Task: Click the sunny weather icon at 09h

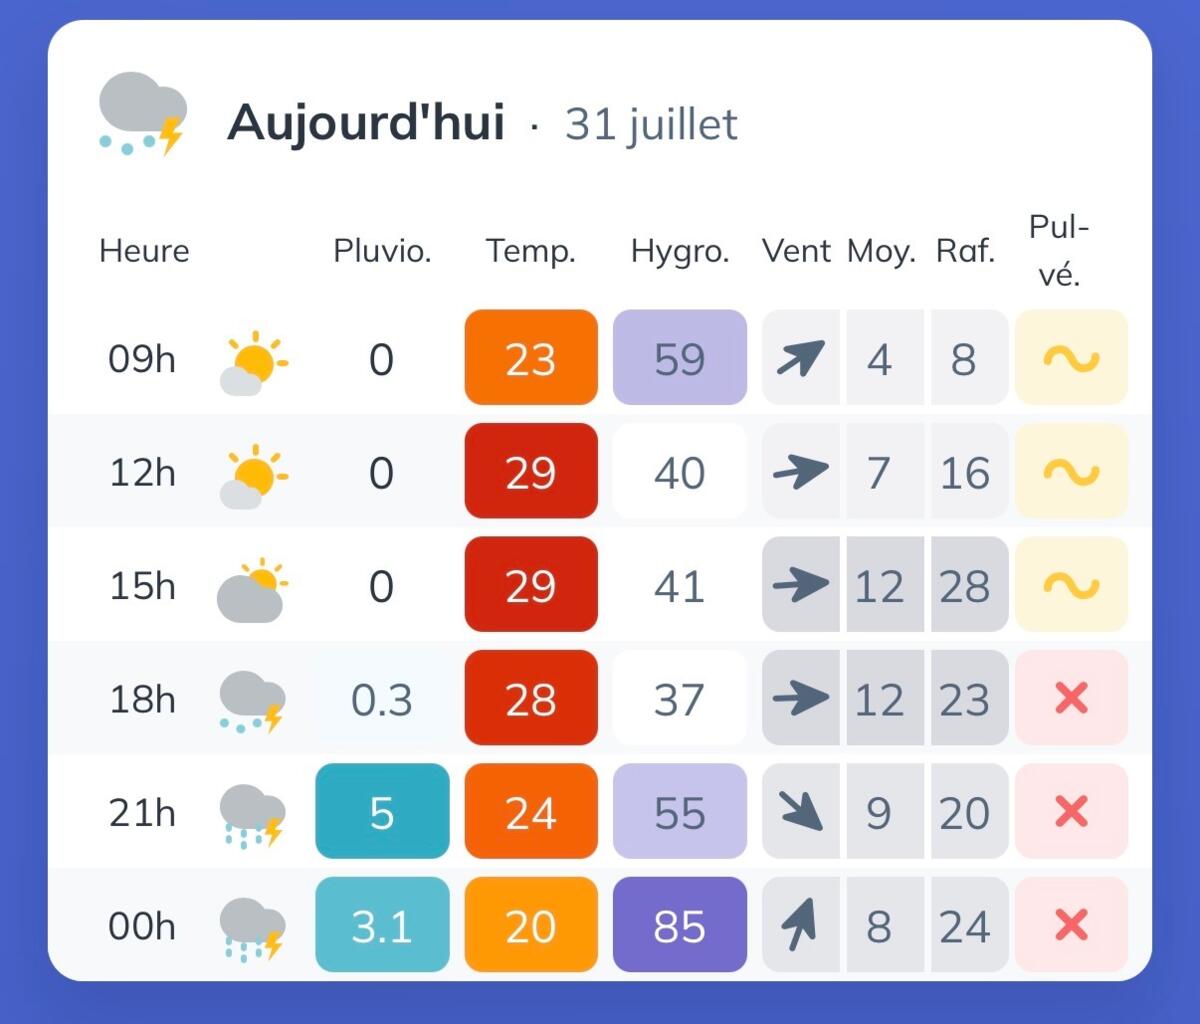Action: (254, 362)
